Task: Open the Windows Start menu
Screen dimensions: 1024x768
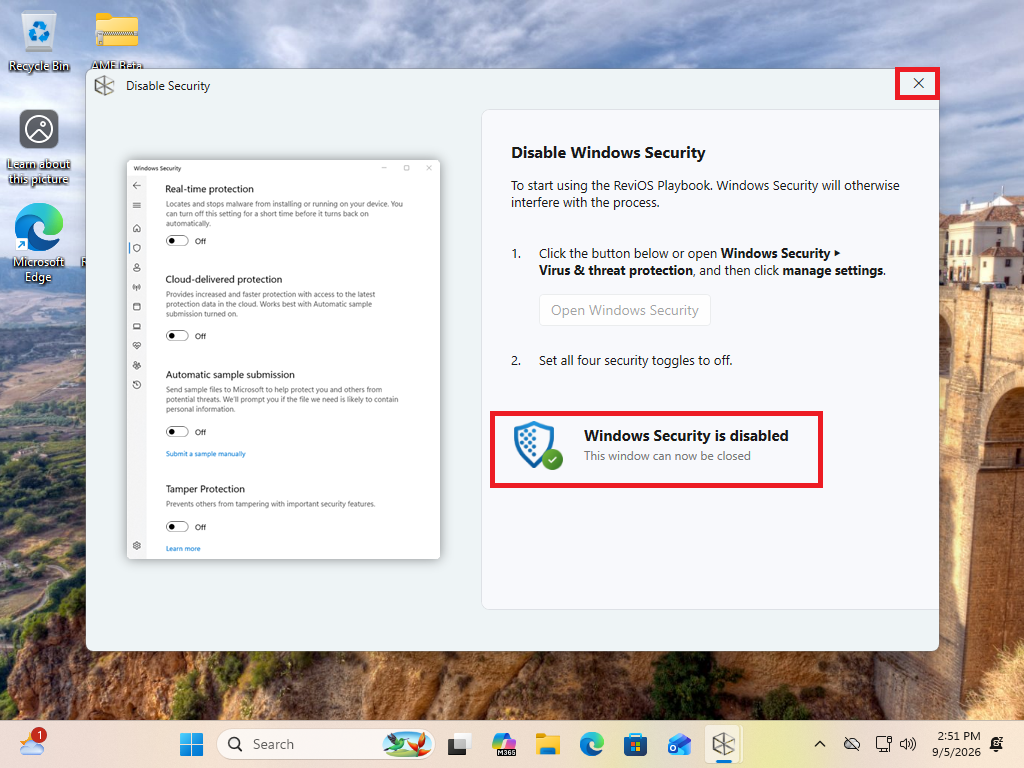Action: 191,744
